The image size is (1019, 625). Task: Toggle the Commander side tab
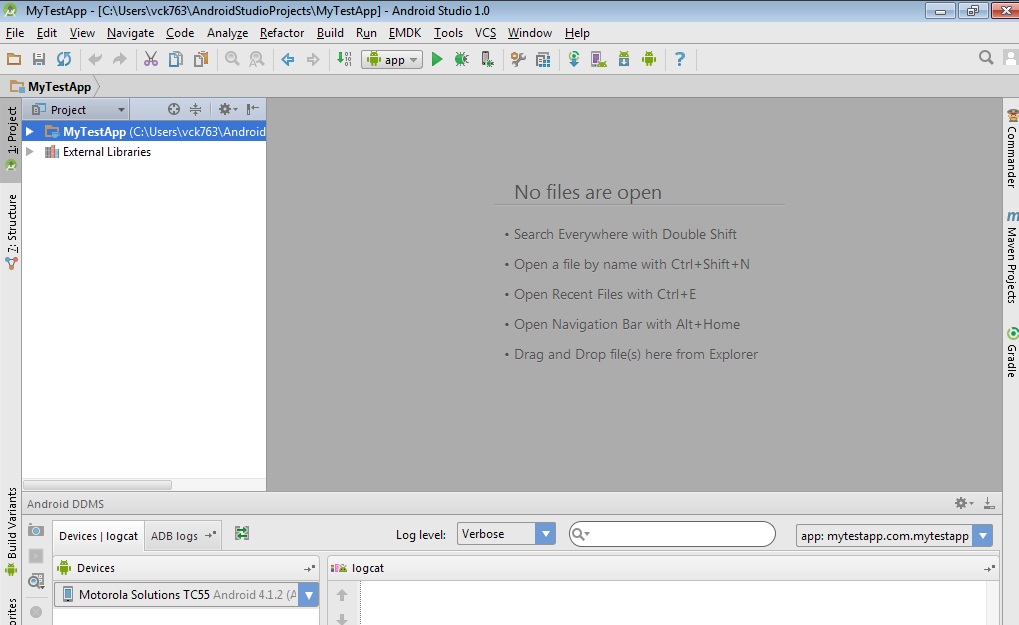1011,148
